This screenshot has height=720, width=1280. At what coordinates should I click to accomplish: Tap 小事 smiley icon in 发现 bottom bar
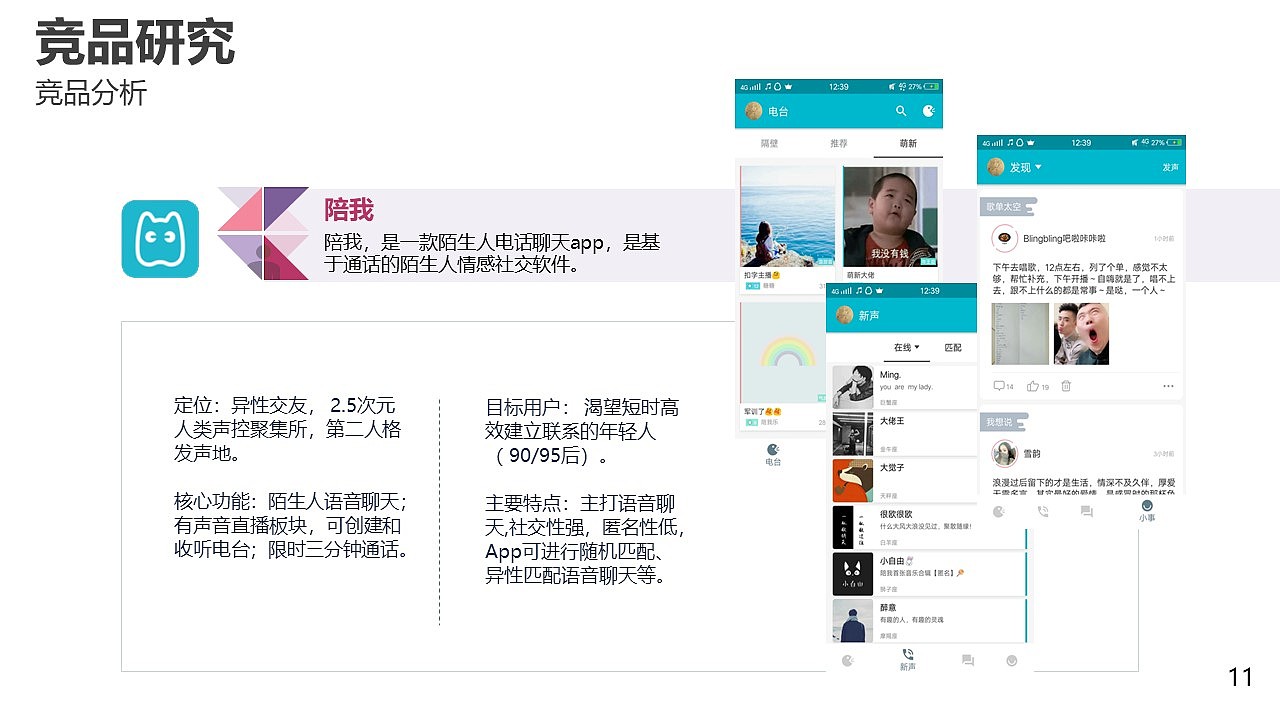point(1147,511)
